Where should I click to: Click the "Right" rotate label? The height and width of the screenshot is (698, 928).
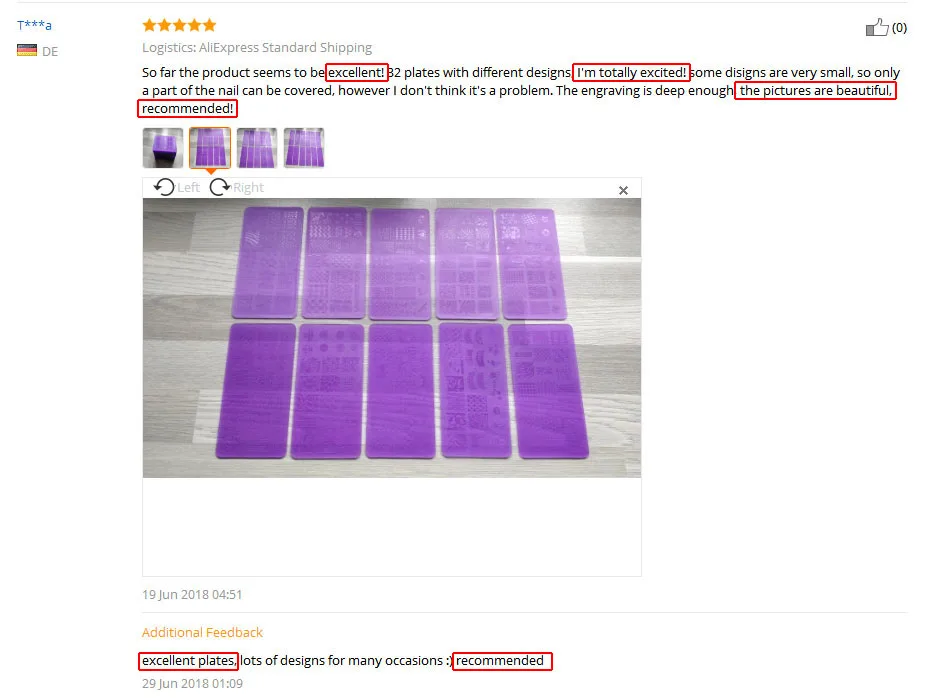pyautogui.click(x=248, y=188)
